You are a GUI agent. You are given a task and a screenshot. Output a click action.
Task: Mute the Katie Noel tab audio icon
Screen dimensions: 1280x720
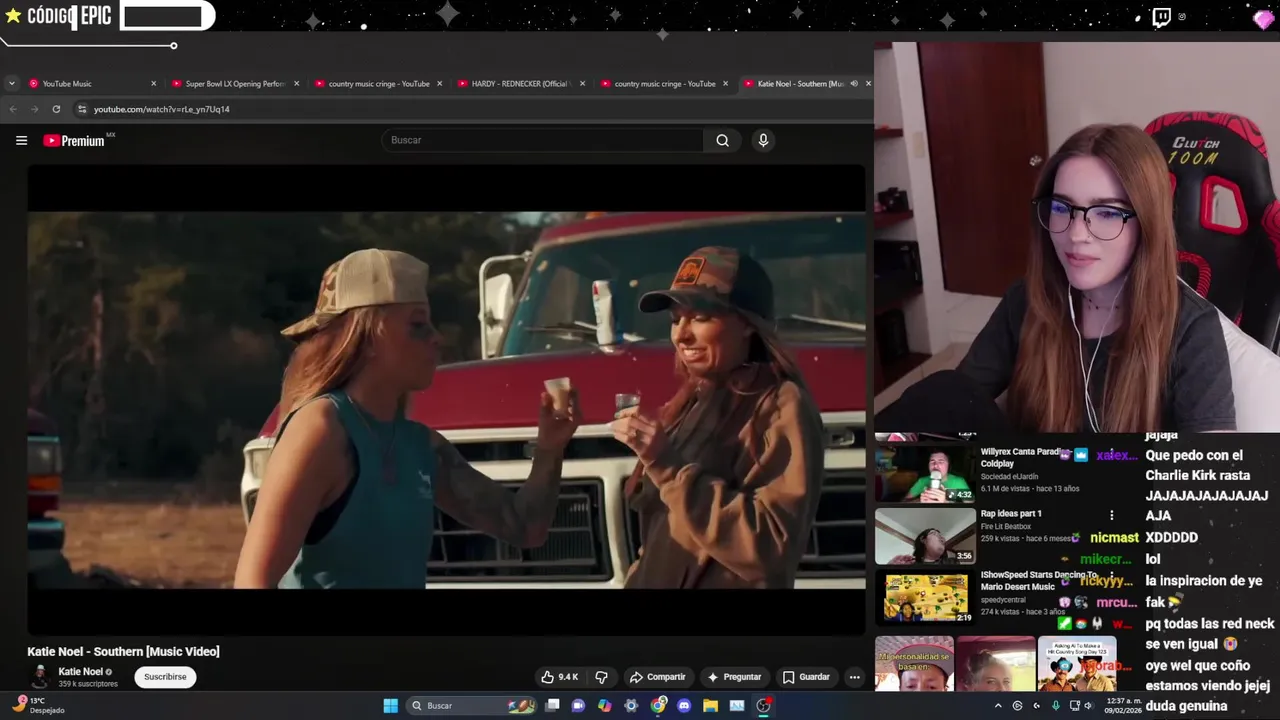(x=854, y=84)
